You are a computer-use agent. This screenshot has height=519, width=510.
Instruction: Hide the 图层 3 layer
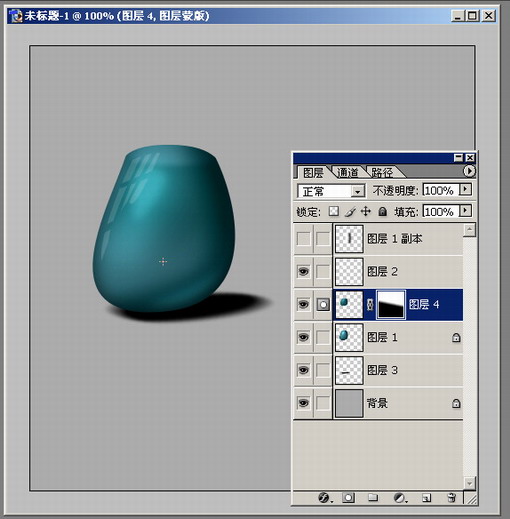tap(303, 370)
